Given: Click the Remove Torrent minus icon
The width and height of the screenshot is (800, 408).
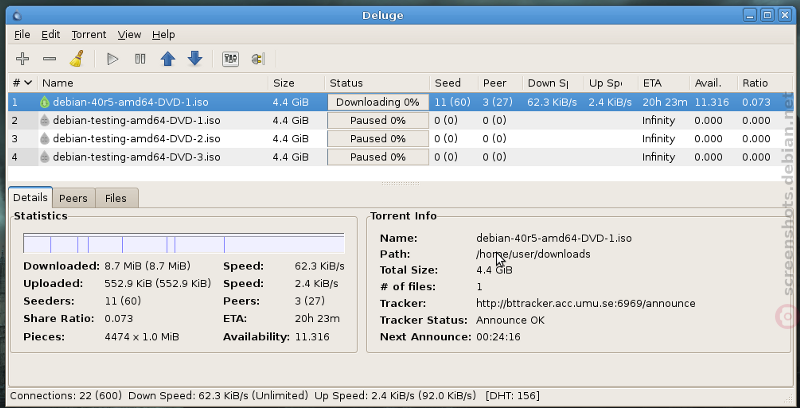Looking at the screenshot, I should click(49, 59).
